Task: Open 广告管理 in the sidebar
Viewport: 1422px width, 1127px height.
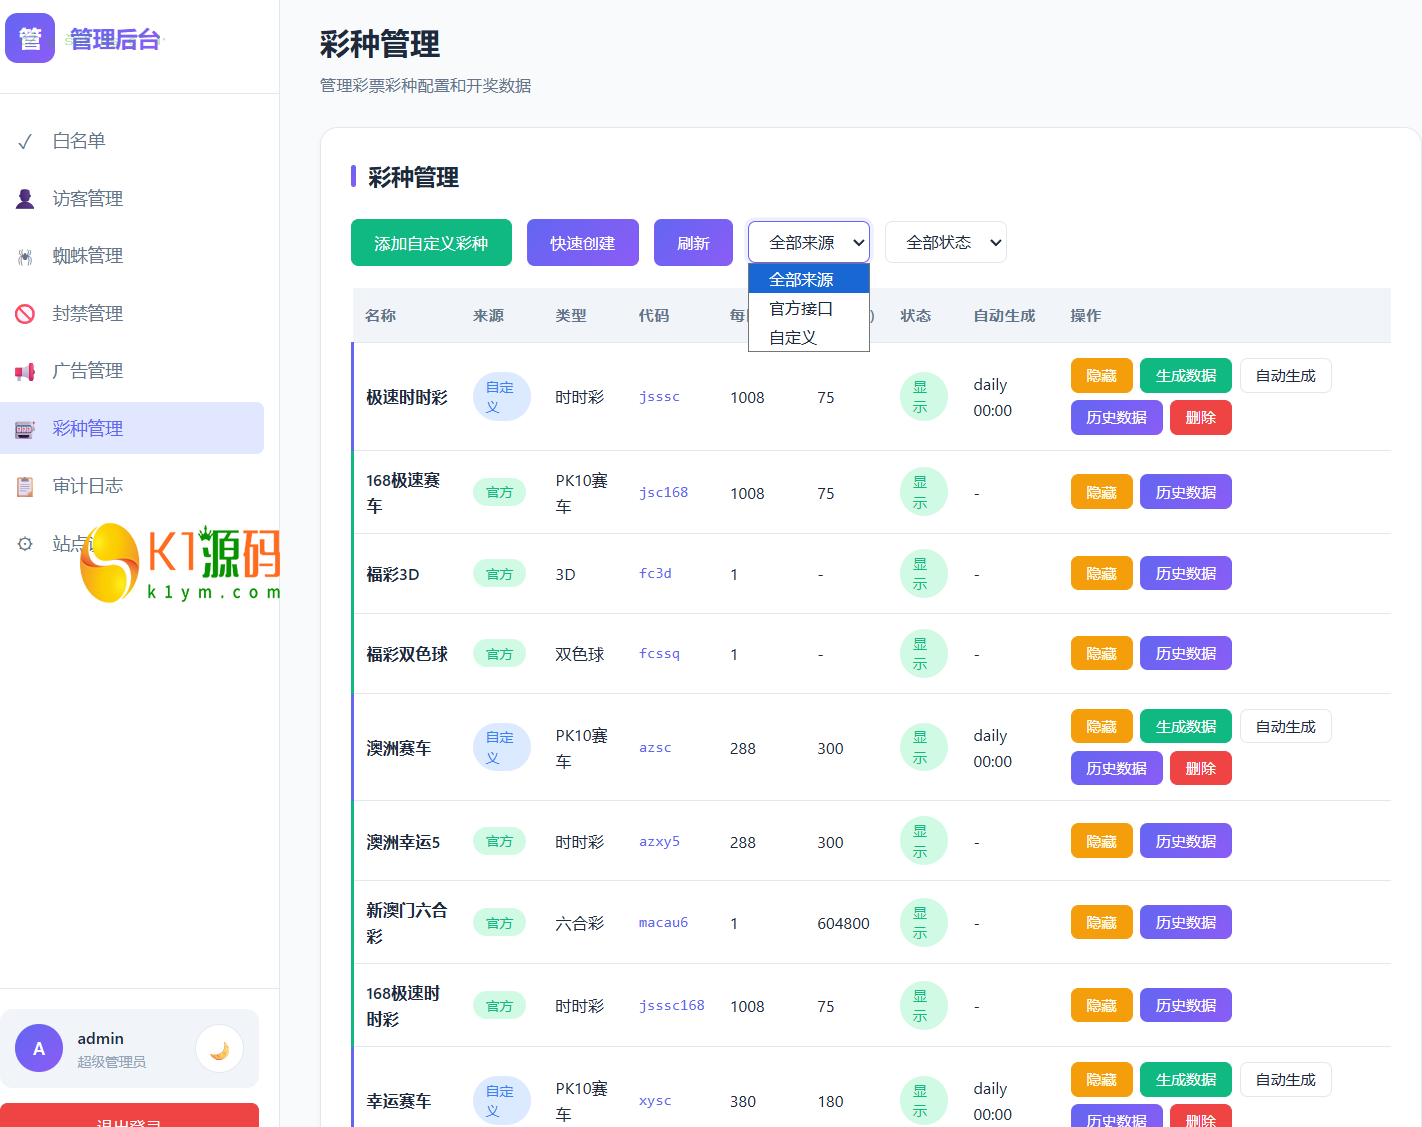Action: click(x=132, y=371)
